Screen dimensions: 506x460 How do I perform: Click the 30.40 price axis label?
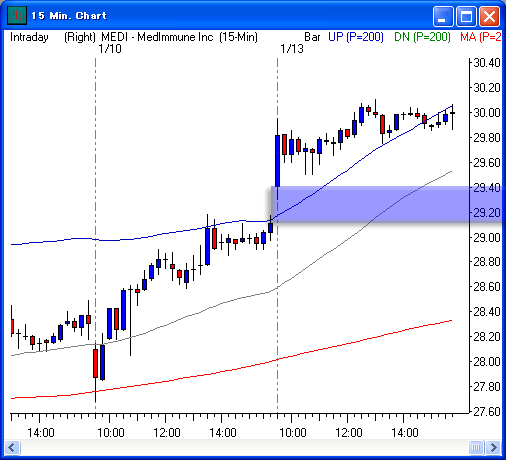[487, 63]
